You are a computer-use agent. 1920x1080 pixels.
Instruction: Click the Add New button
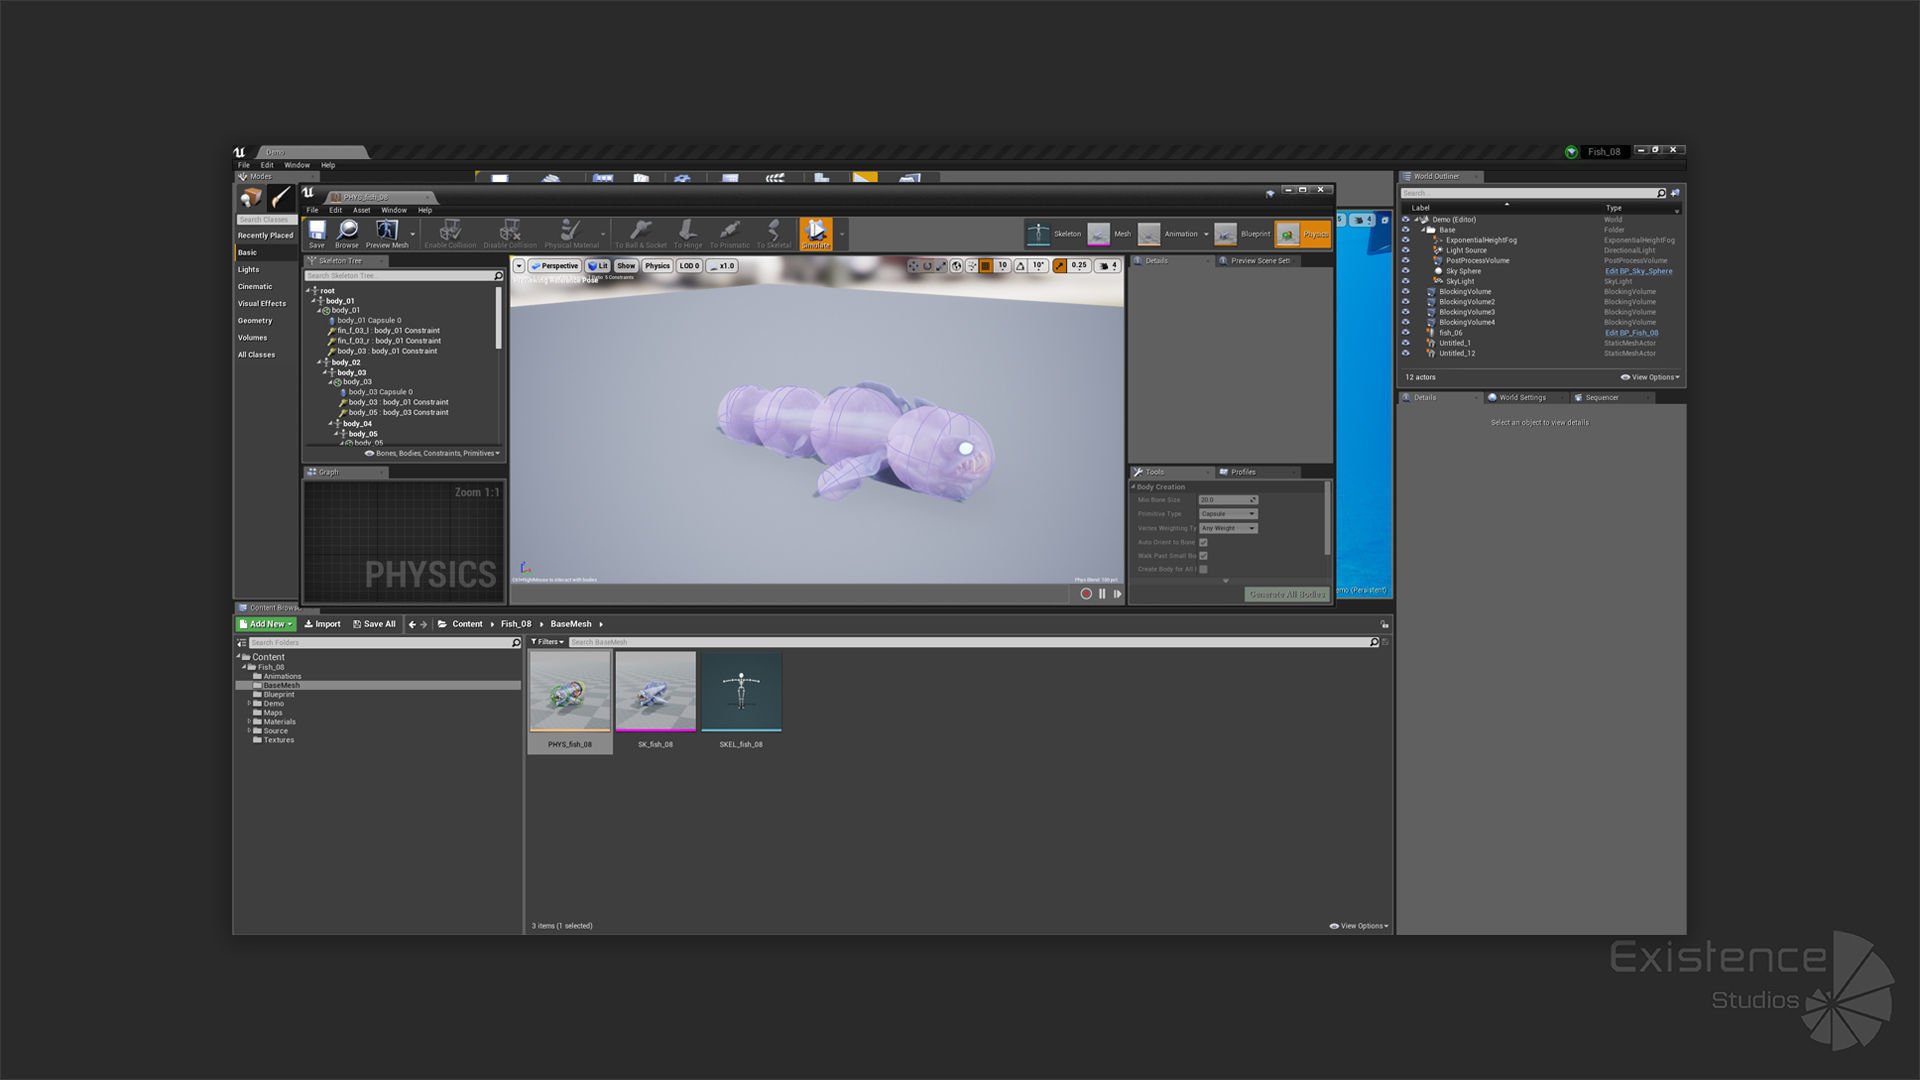pyautogui.click(x=266, y=624)
